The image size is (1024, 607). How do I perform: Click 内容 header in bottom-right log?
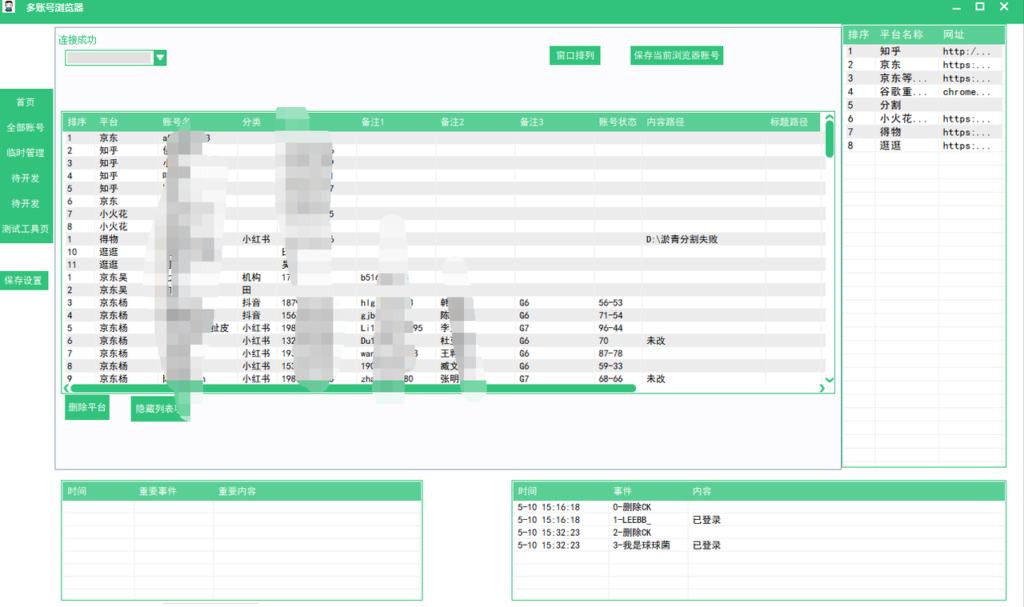pyautogui.click(x=702, y=491)
